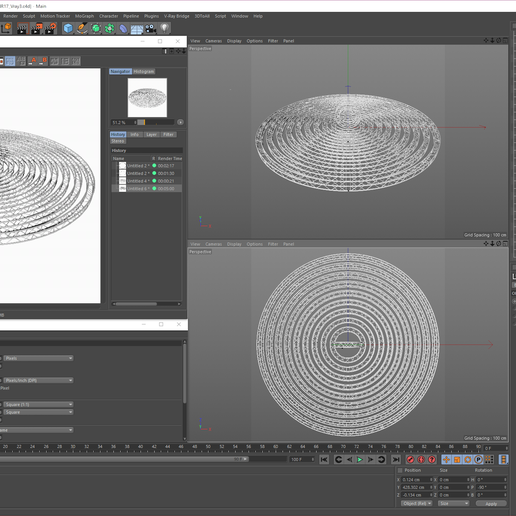Adjust the navigator zoom slider

click(156, 122)
